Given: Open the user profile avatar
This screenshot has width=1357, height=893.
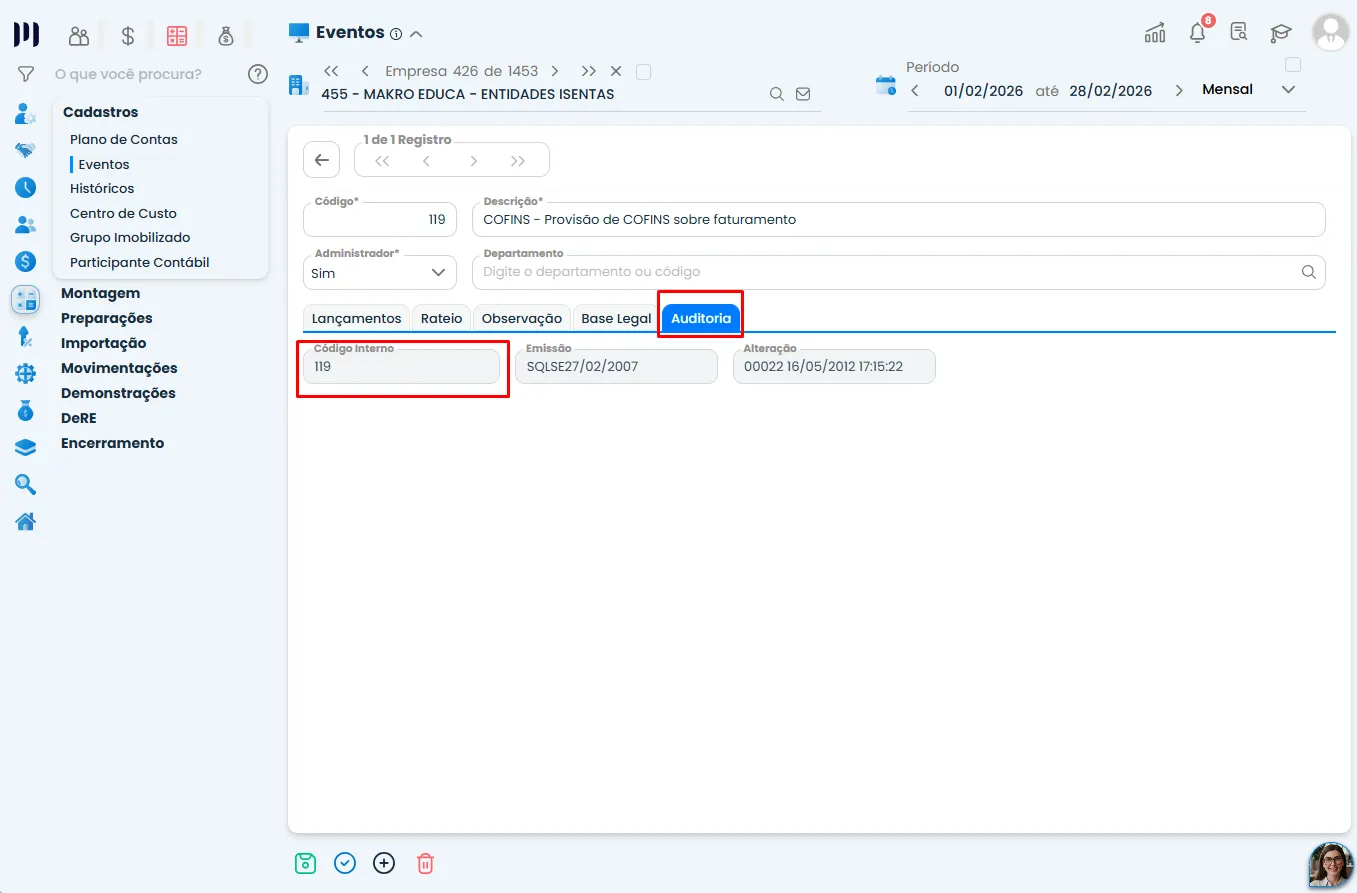Looking at the screenshot, I should [1331, 32].
